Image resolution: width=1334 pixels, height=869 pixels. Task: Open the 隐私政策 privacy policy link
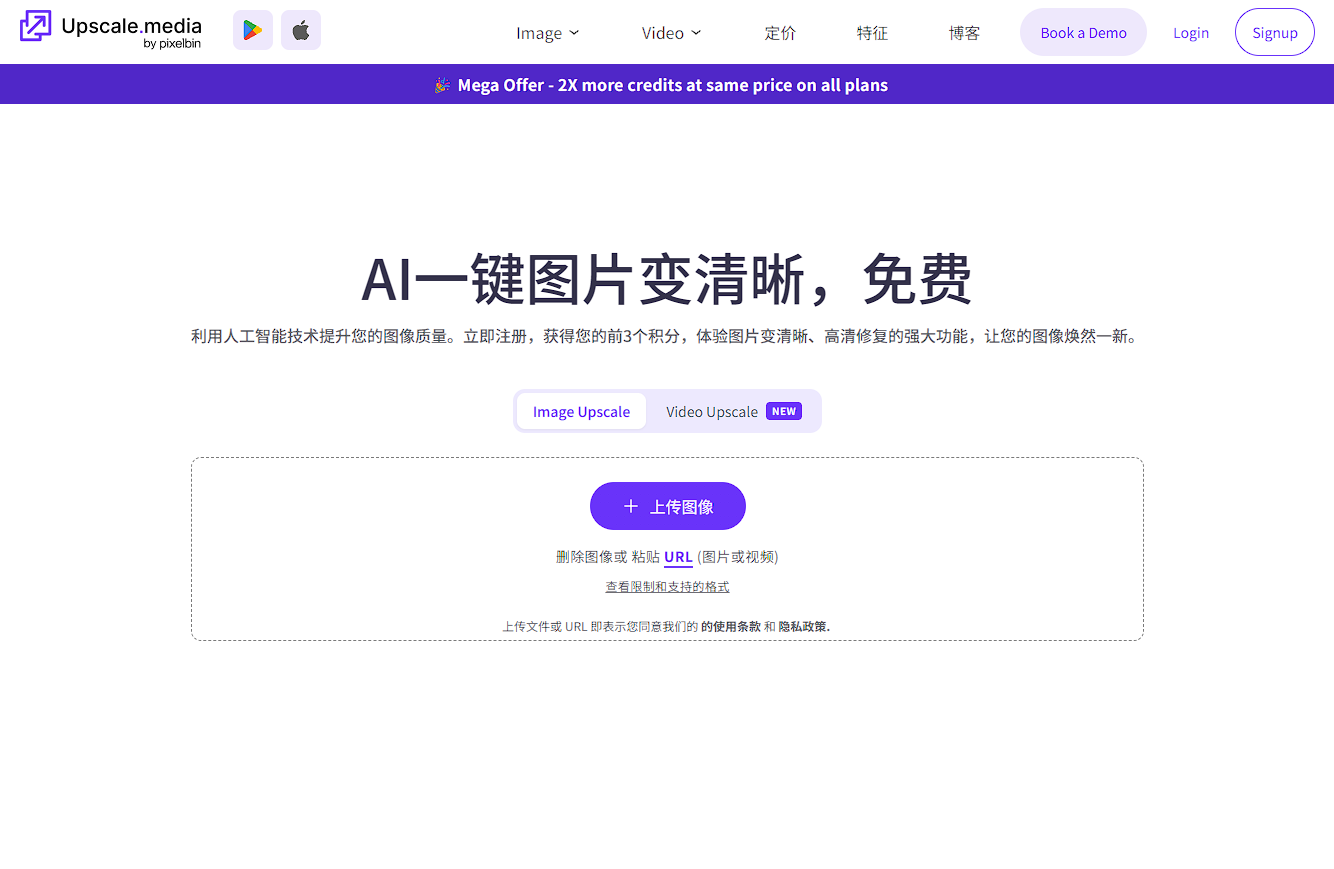(x=804, y=627)
